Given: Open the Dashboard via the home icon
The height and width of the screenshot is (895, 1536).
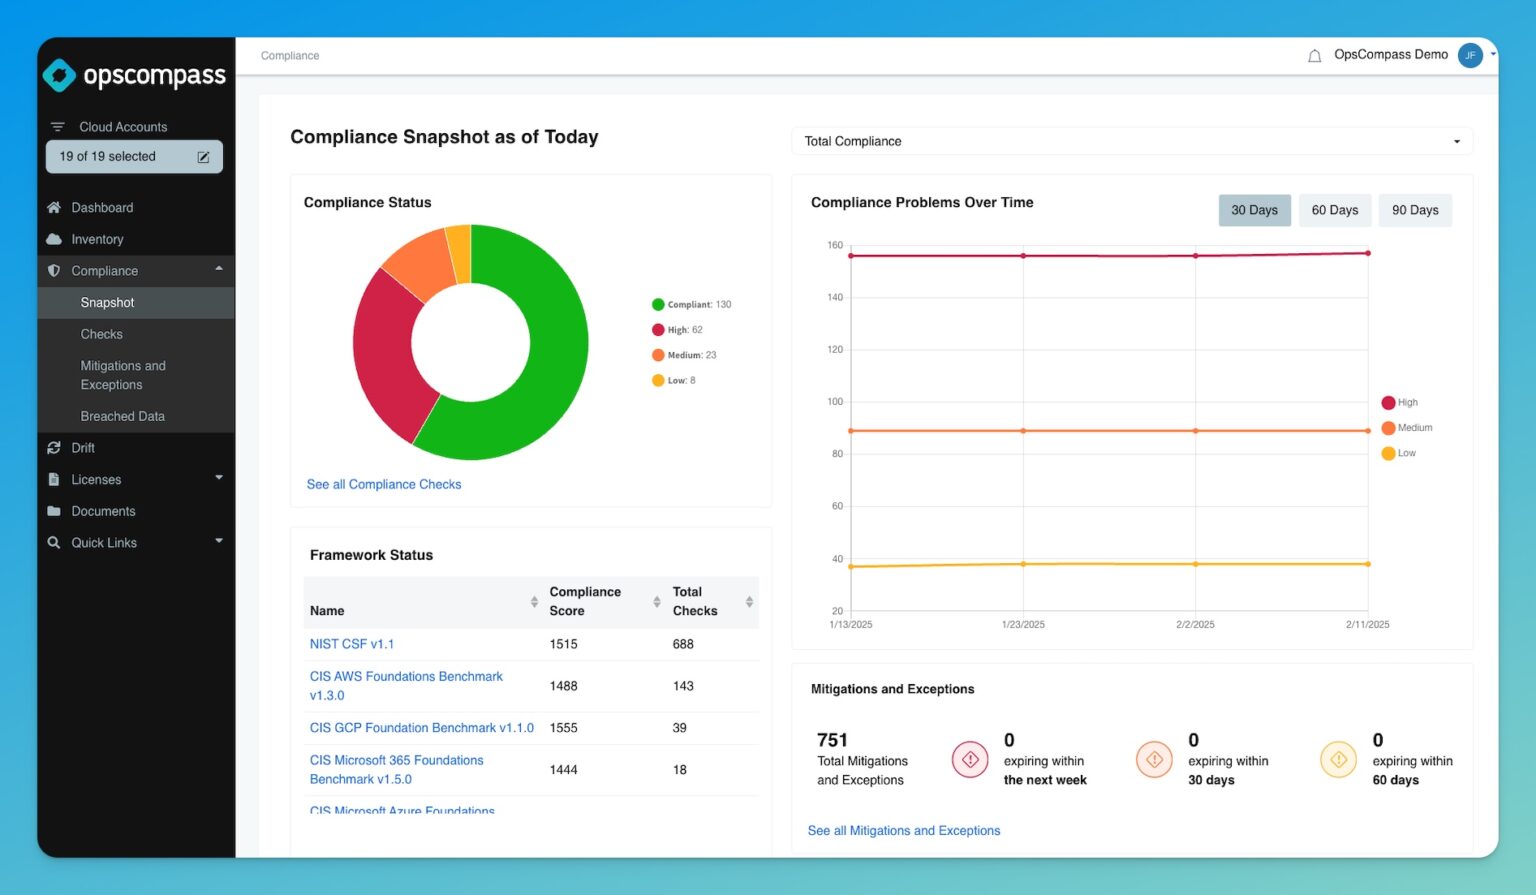Looking at the screenshot, I should [x=55, y=207].
